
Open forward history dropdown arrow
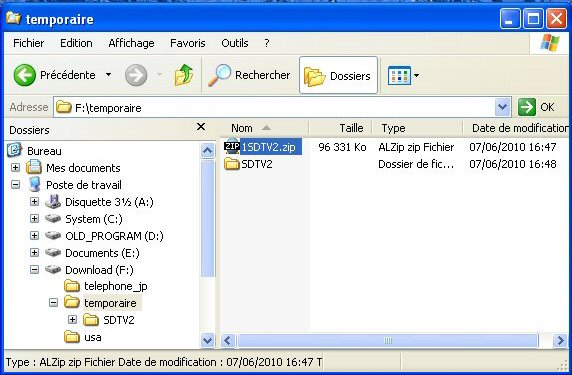(159, 75)
